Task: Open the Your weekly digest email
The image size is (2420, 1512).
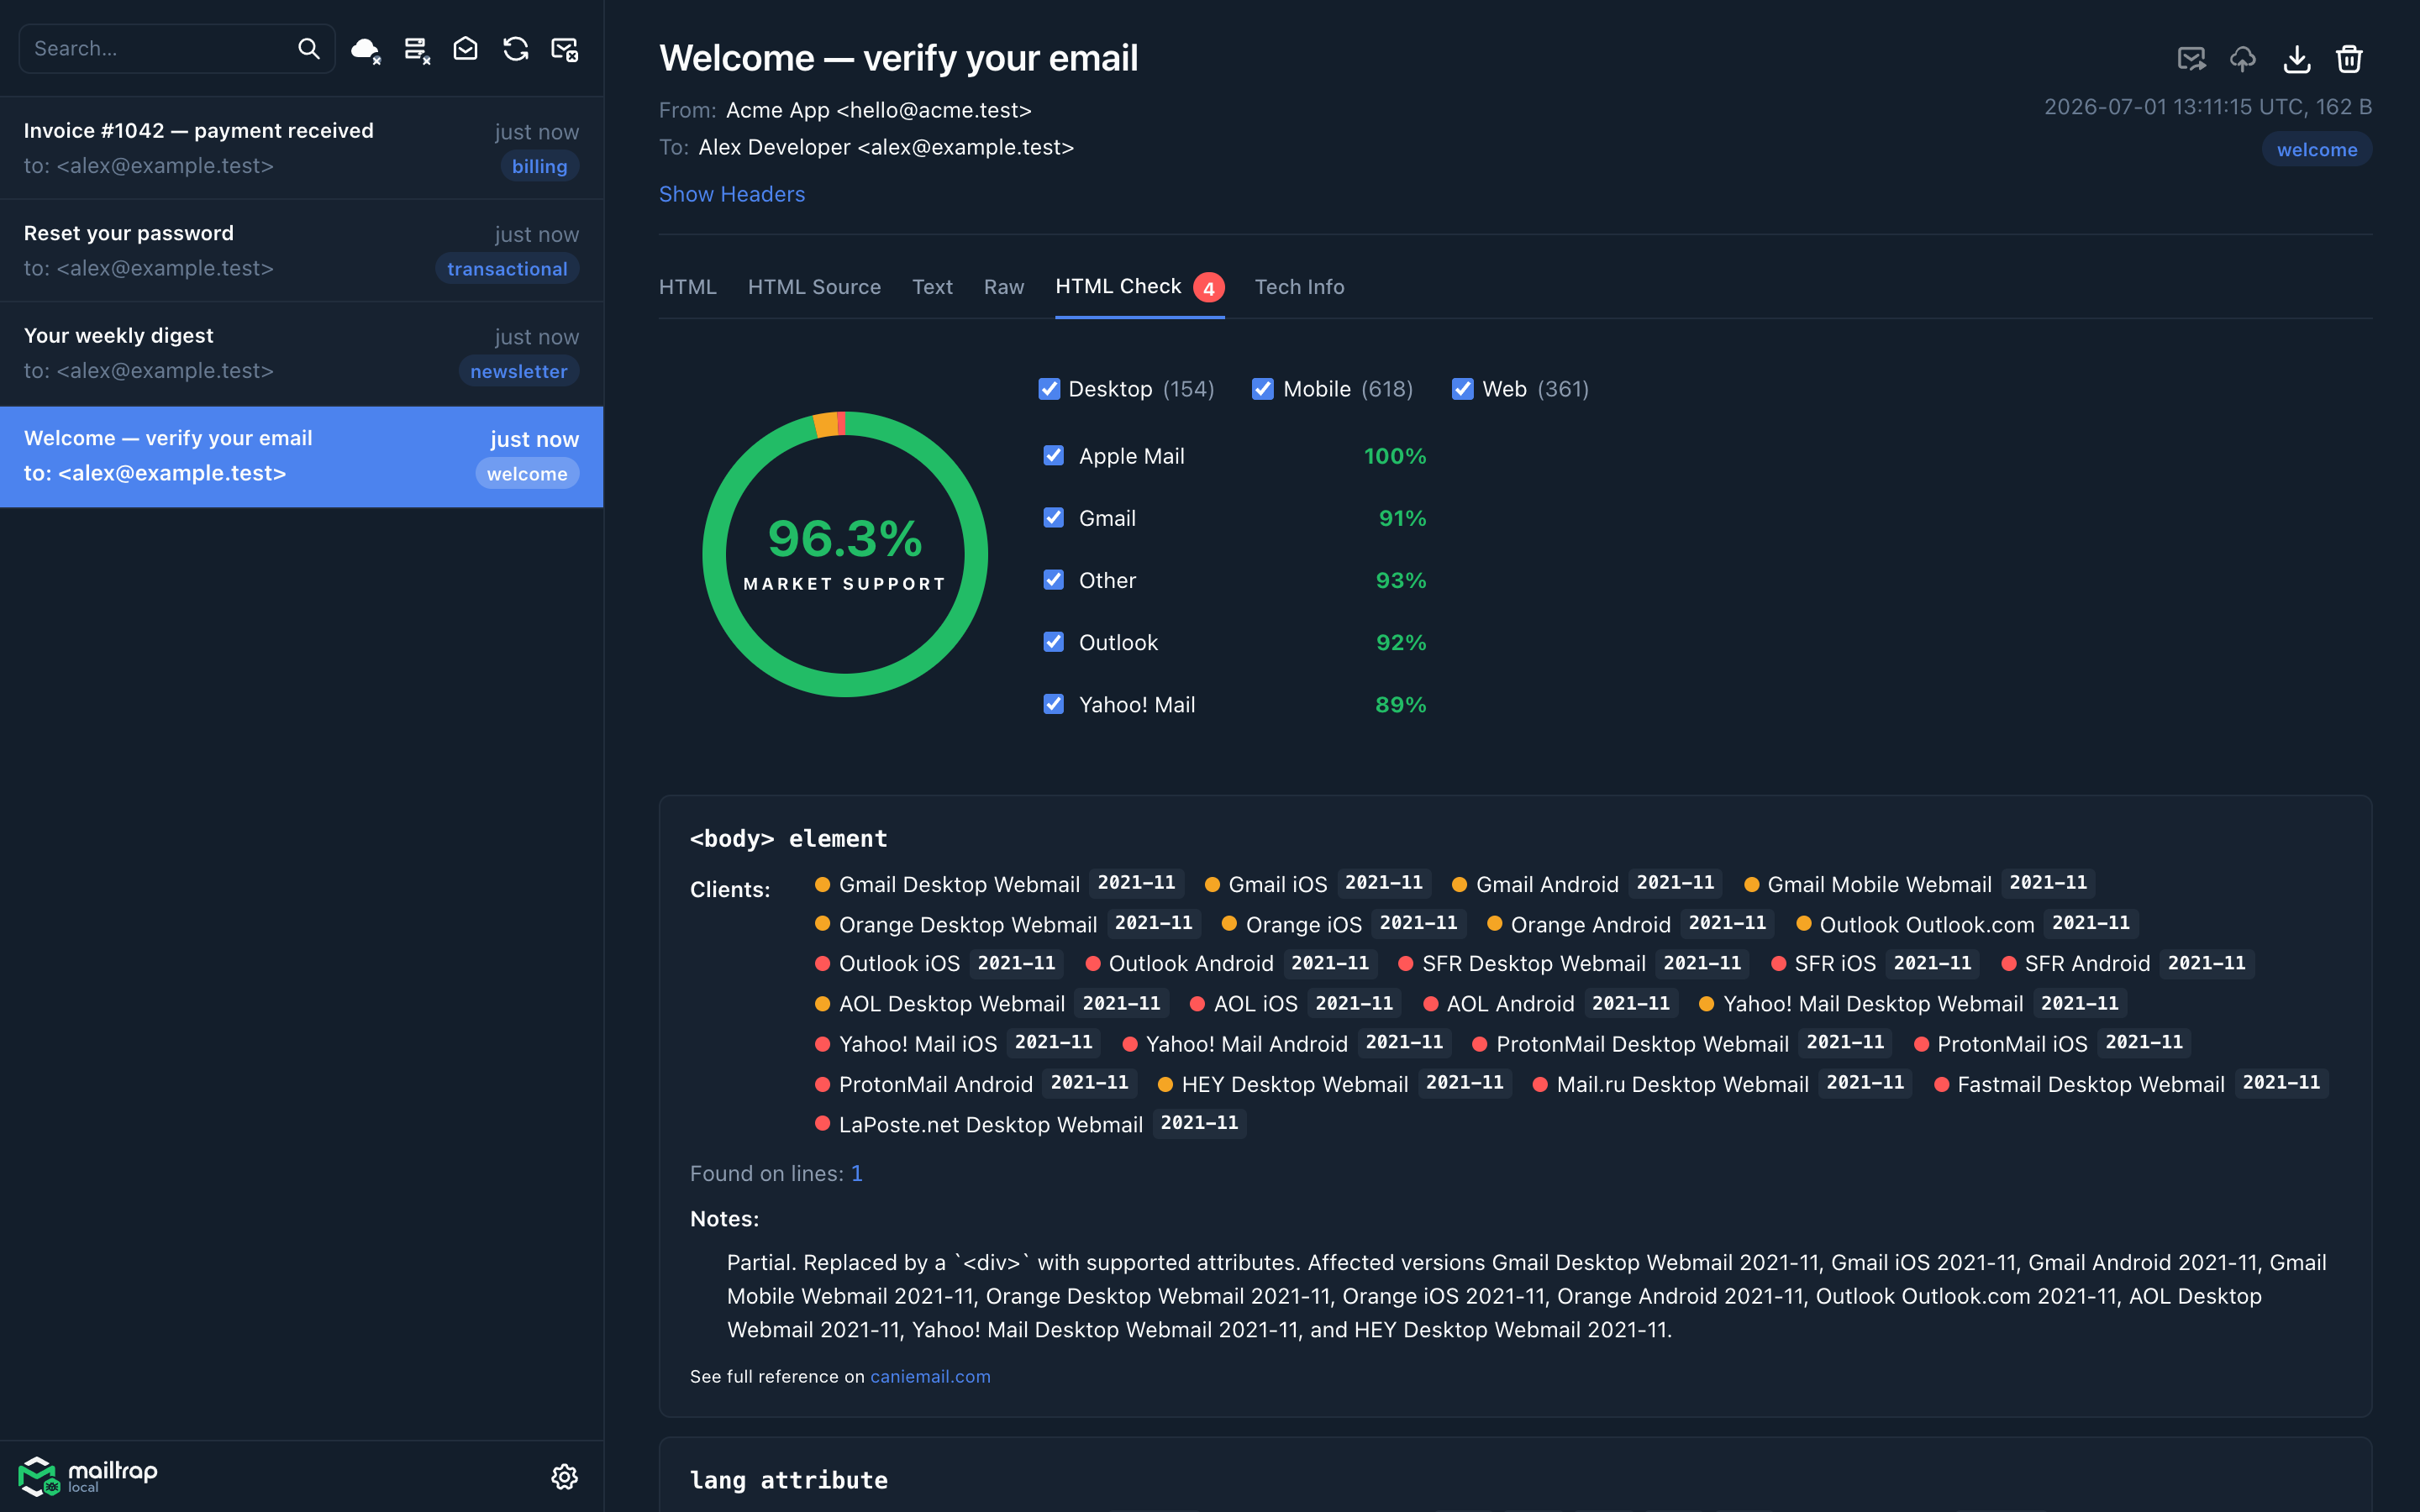Action: point(301,353)
